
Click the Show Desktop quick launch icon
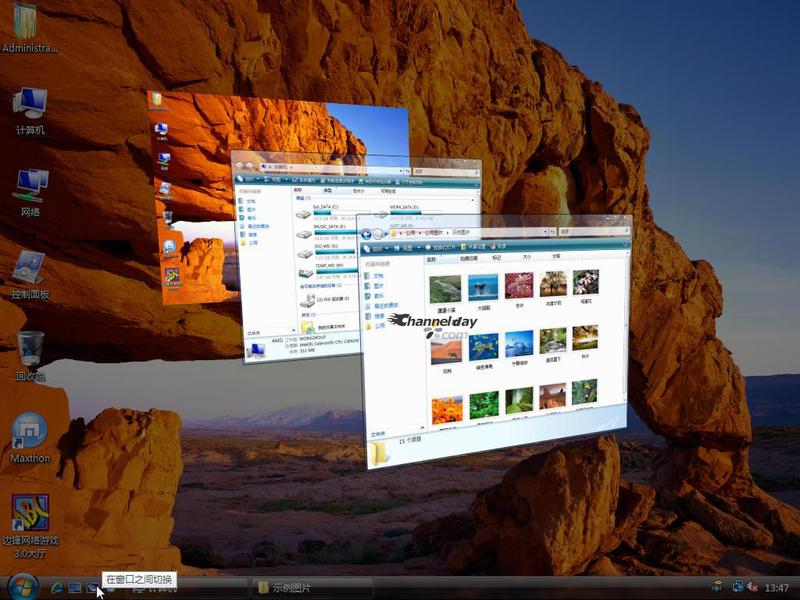point(75,588)
